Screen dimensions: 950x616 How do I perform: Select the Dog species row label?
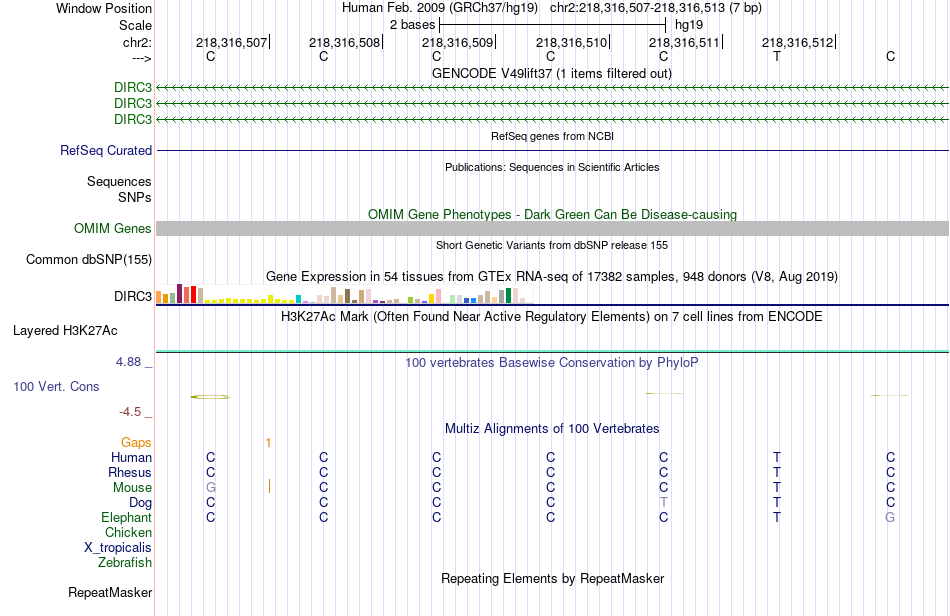[x=140, y=503]
